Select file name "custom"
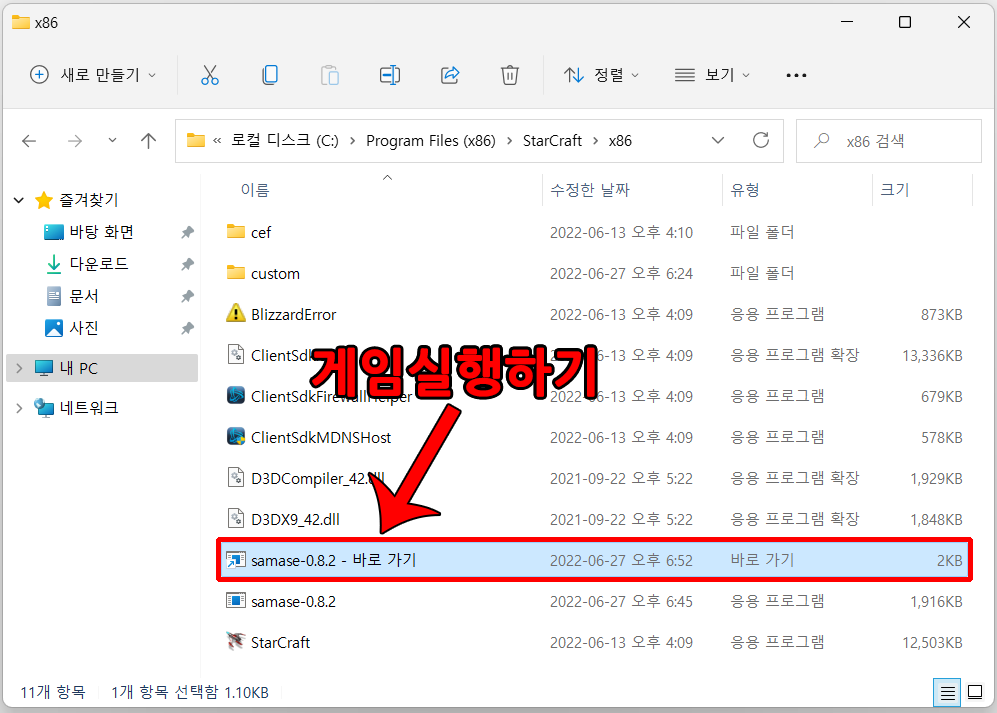The height and width of the screenshot is (713, 997). (x=275, y=273)
